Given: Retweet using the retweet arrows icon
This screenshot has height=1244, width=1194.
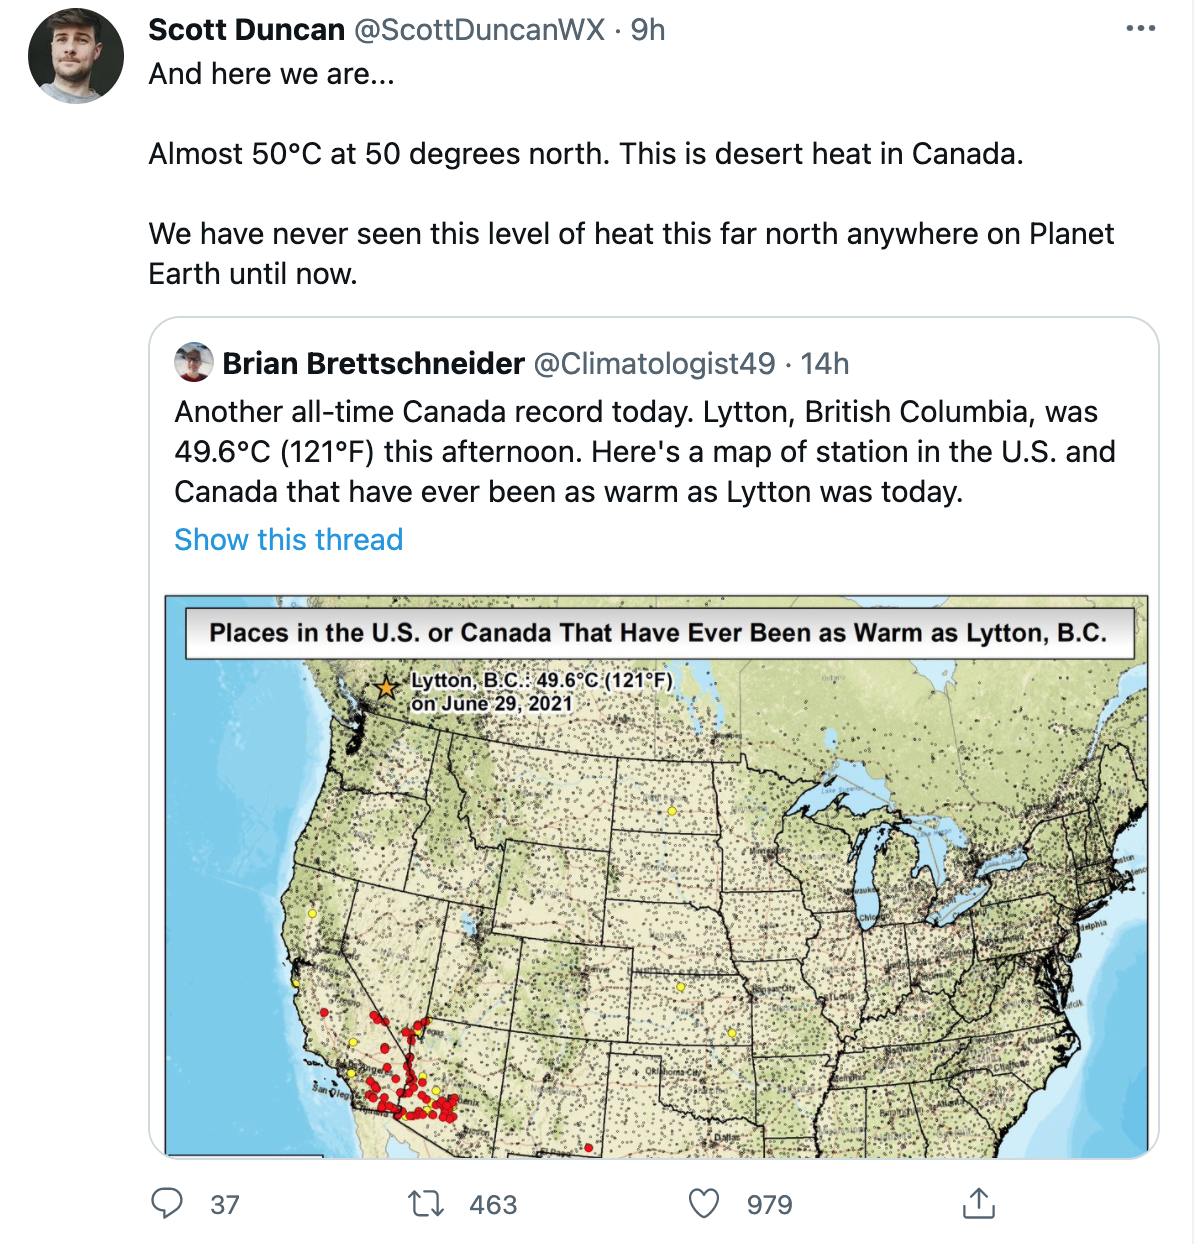Looking at the screenshot, I should [427, 1204].
